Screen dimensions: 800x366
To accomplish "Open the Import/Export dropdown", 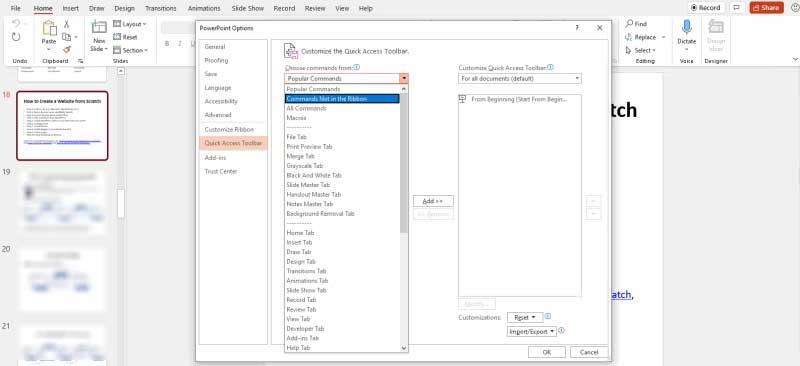I will [x=532, y=331].
